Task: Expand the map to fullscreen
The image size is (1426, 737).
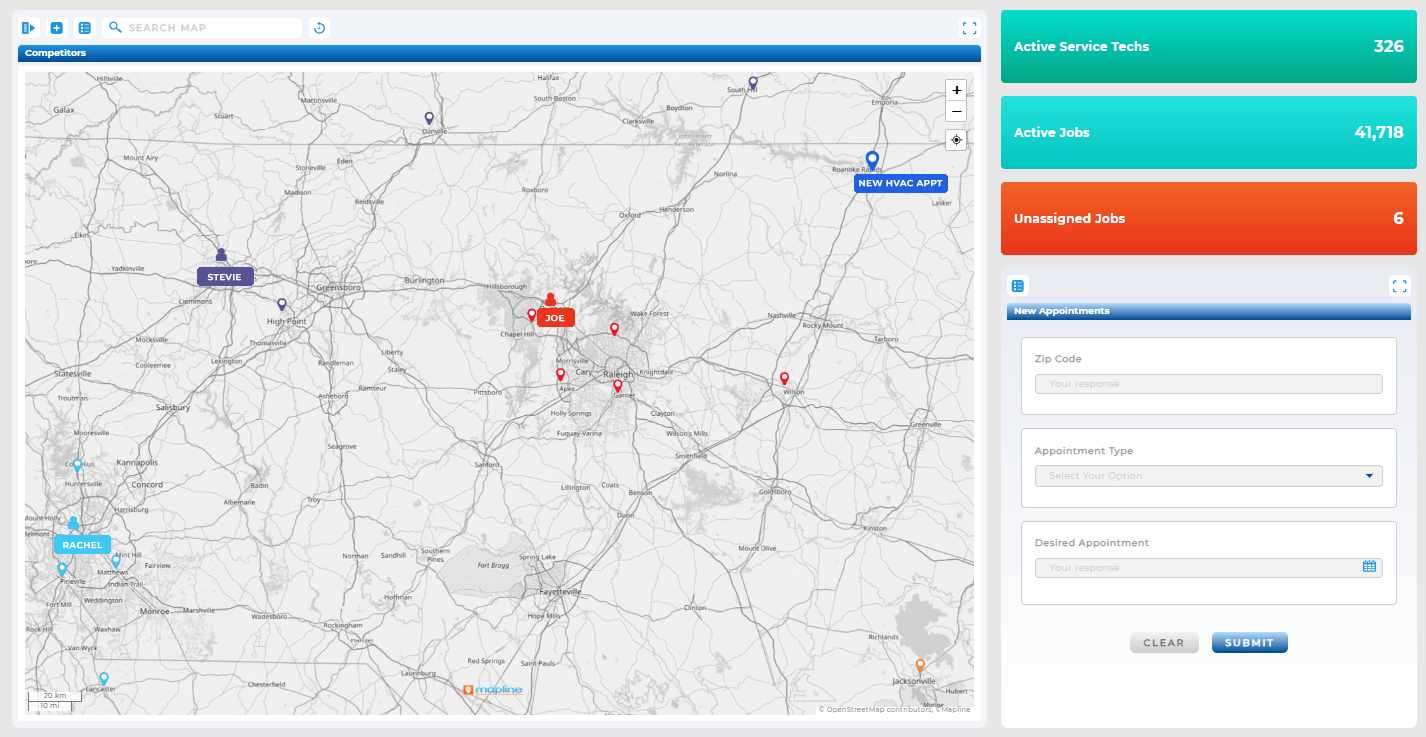Action: (x=969, y=27)
